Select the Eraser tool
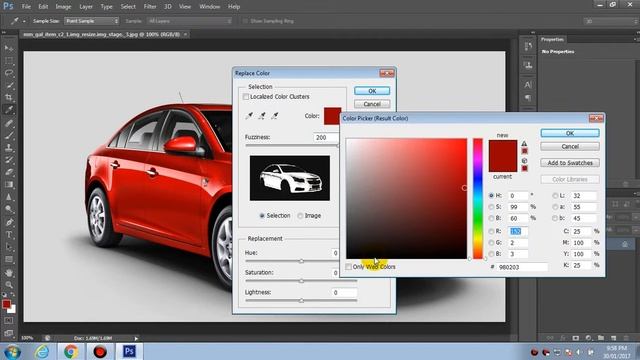This screenshot has height=360, width=640. [9, 172]
